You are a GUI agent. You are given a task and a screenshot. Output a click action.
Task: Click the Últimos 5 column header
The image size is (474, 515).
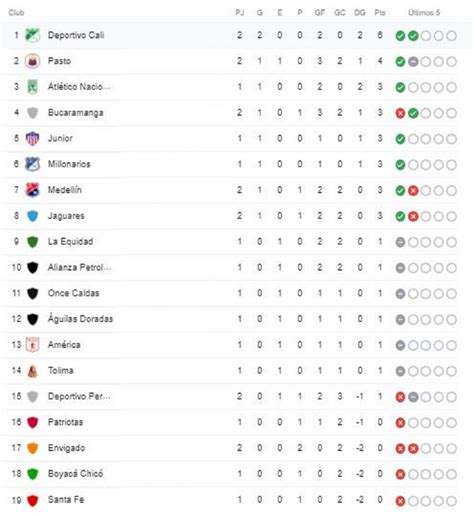point(424,13)
